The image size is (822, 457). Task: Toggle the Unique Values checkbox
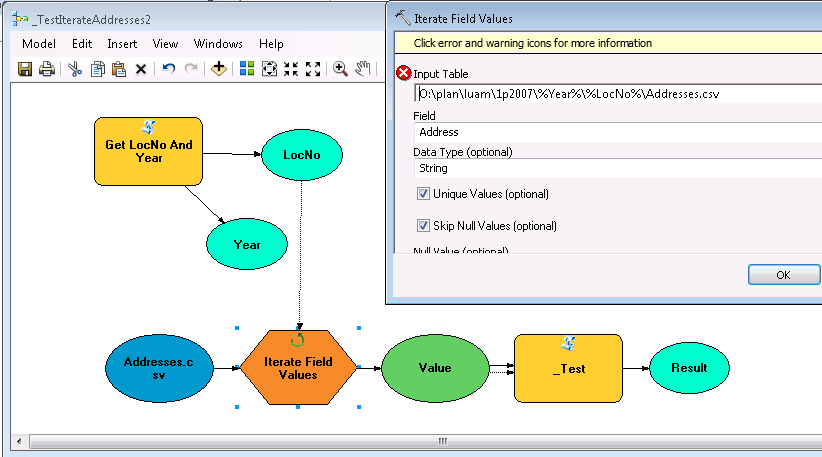pyautogui.click(x=423, y=194)
